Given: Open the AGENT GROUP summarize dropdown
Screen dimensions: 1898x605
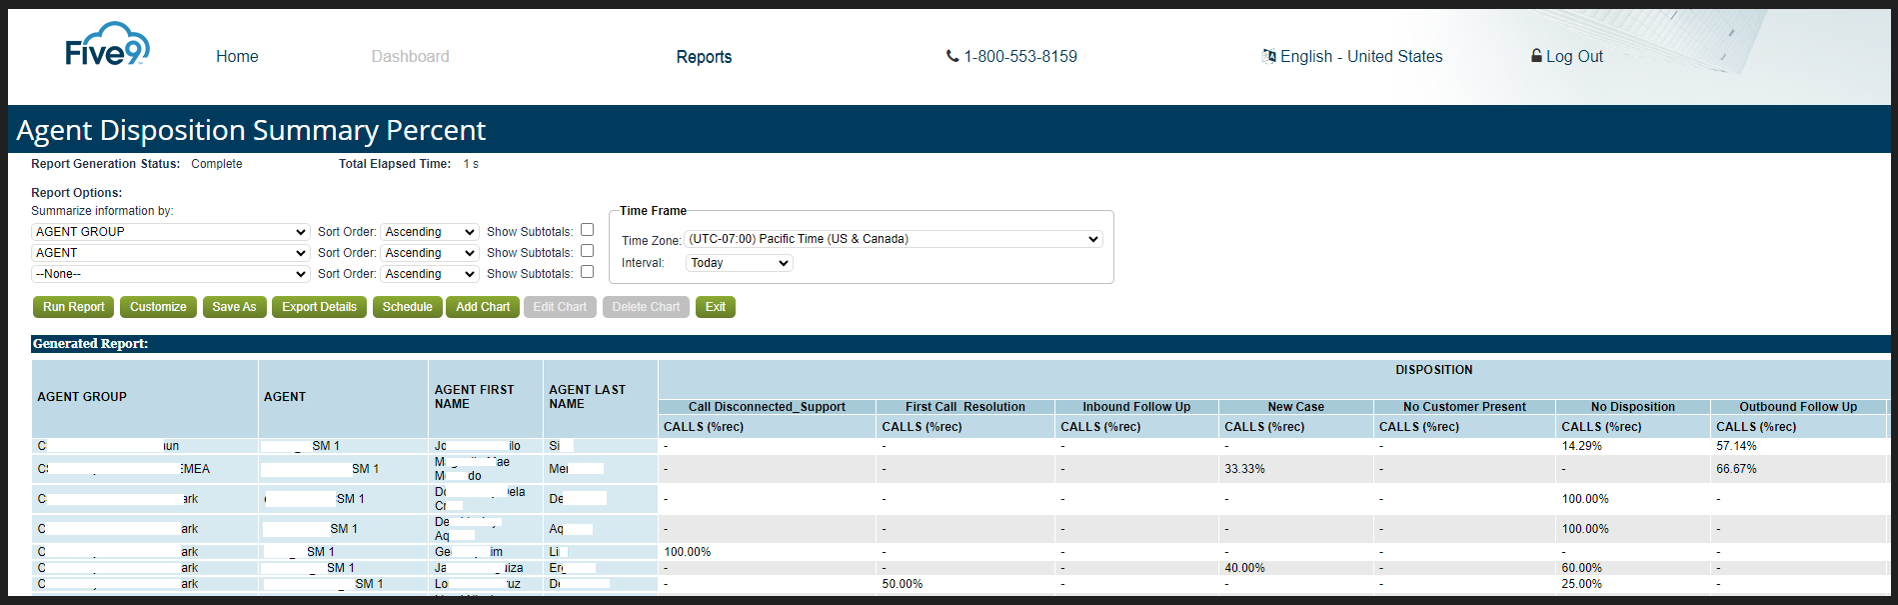Looking at the screenshot, I should [171, 232].
